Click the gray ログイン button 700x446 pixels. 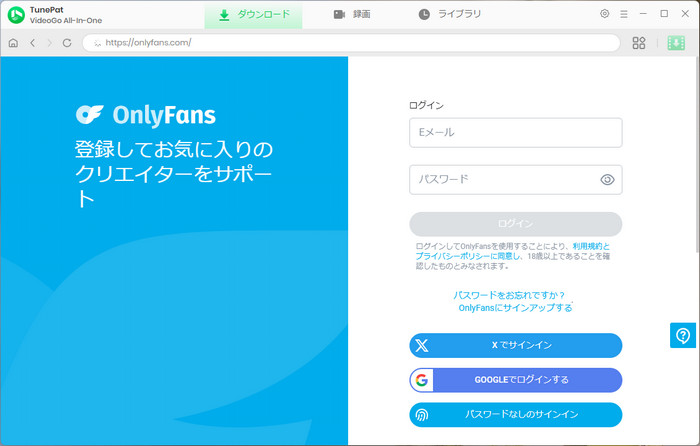pyautogui.click(x=516, y=224)
